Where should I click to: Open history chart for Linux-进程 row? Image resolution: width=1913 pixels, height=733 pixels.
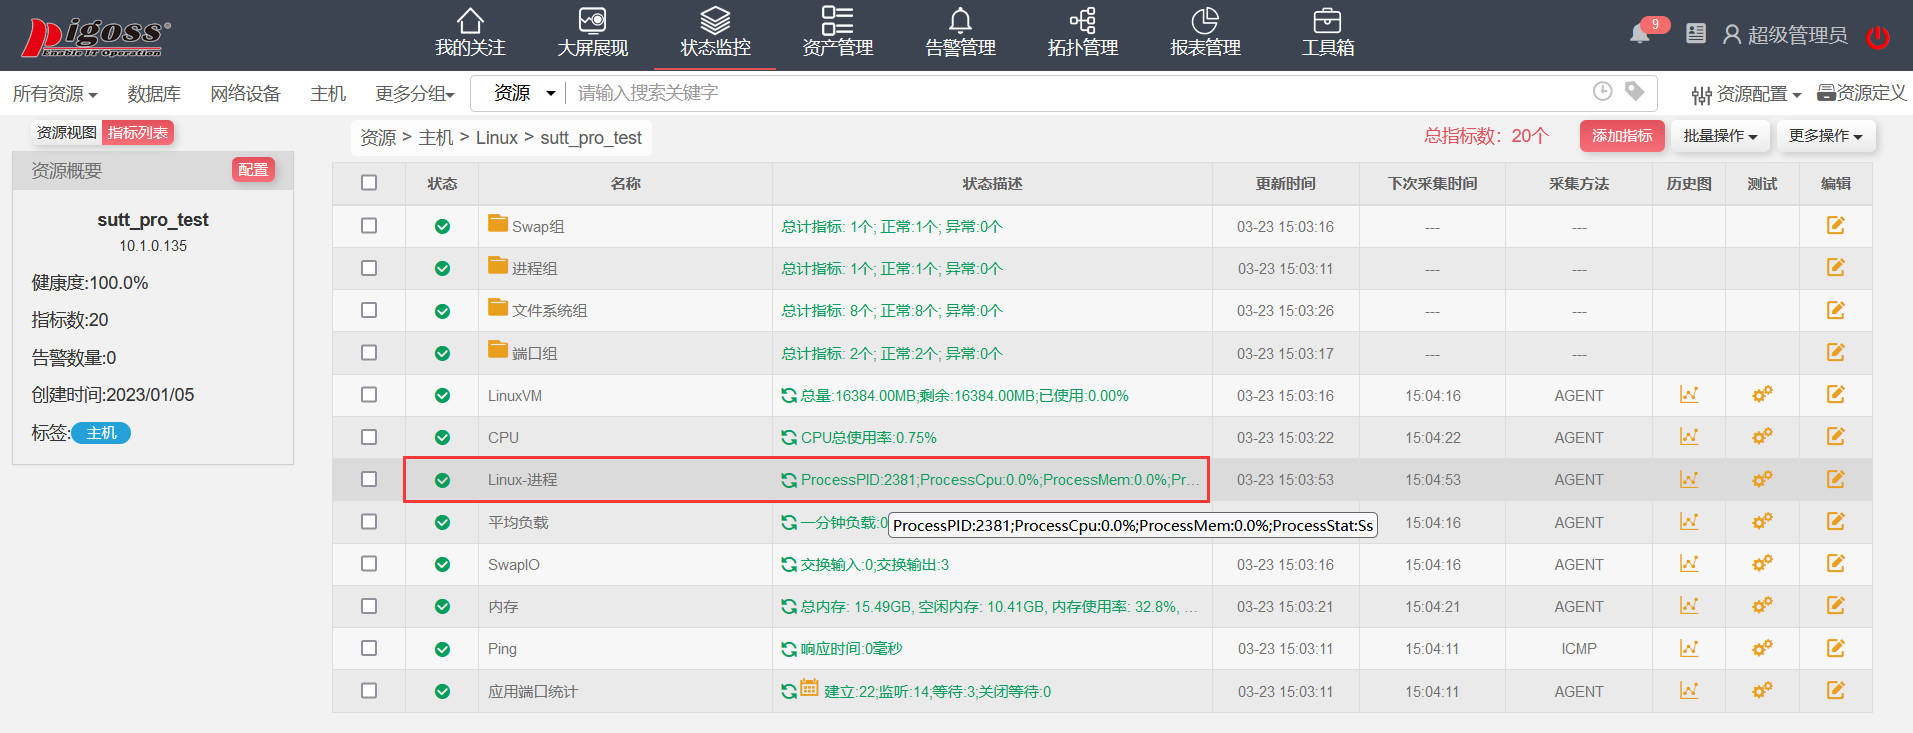1689,480
